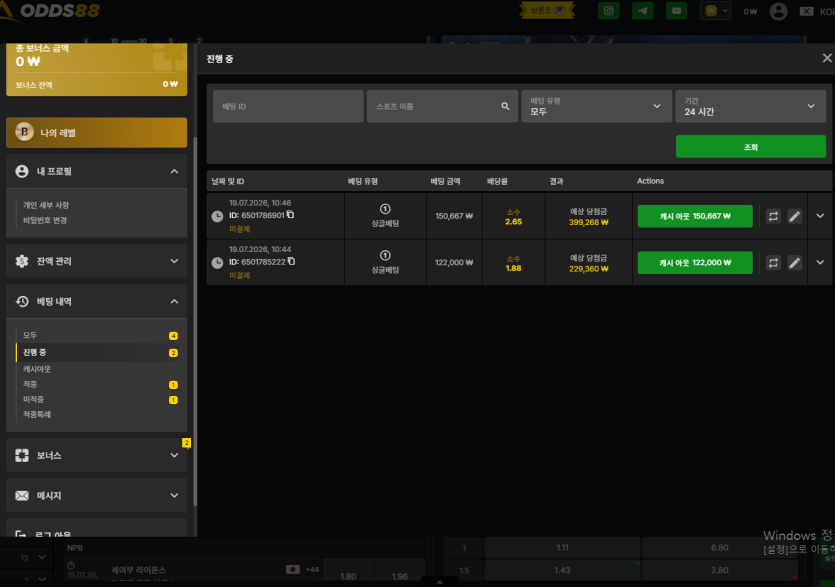Select 모두 in betting history list
Viewport: 835px width, 587px height.
(30, 335)
